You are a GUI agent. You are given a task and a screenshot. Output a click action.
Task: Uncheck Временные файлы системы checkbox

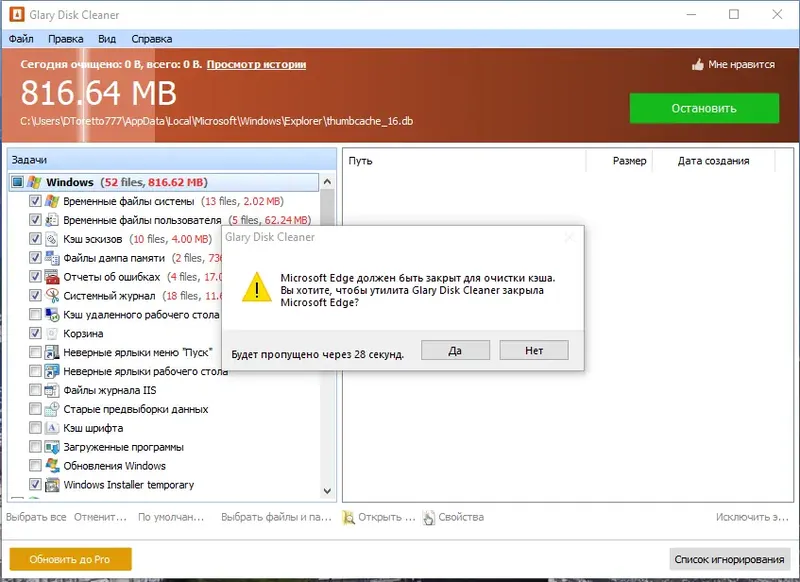(x=35, y=201)
